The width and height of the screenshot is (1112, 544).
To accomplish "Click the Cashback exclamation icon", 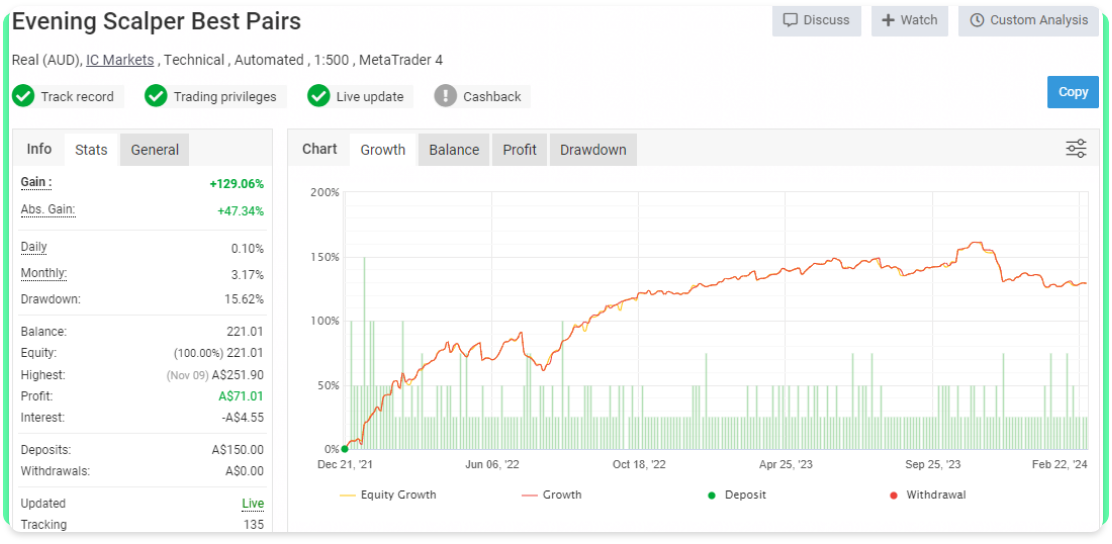I will click(x=446, y=96).
